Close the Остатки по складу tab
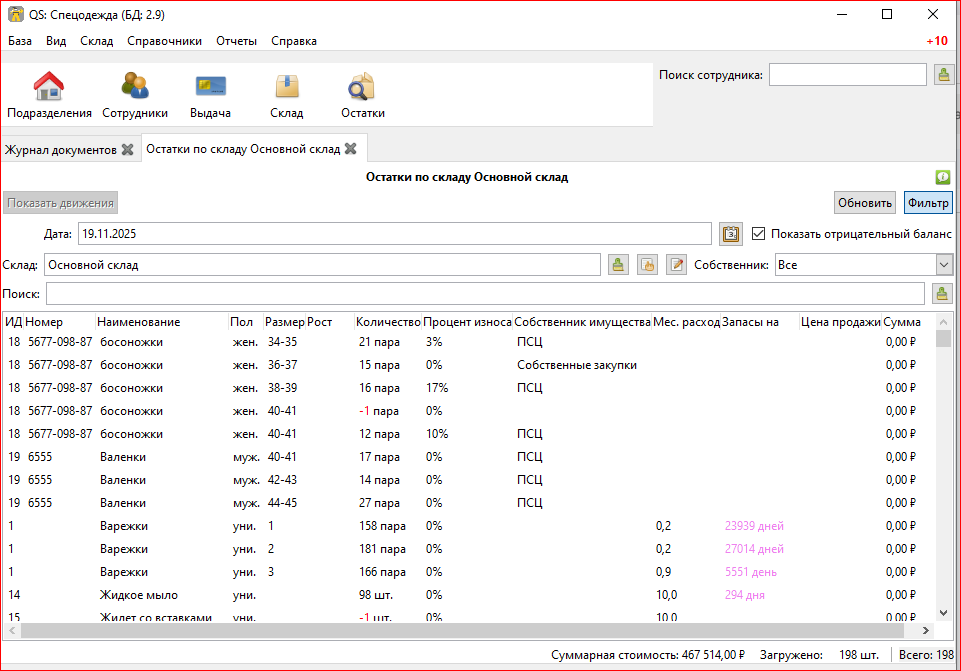This screenshot has height=671, width=961. (350, 149)
